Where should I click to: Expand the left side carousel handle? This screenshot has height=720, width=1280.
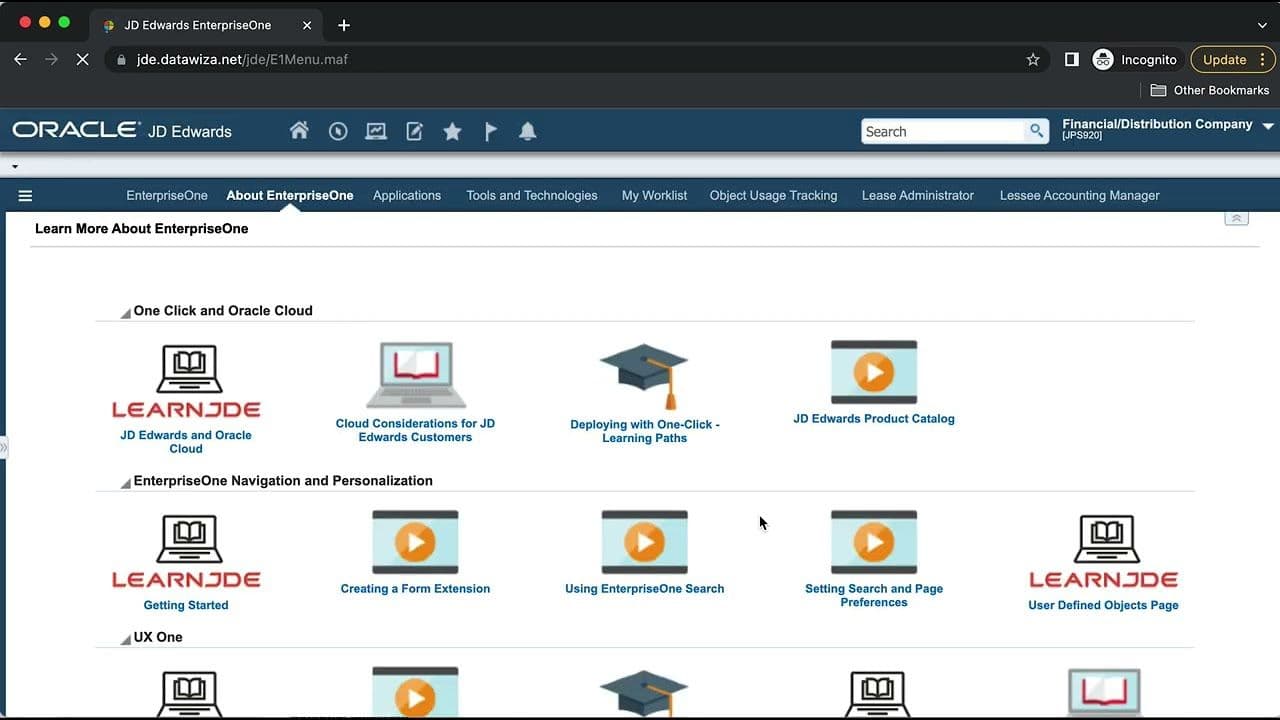coord(4,448)
